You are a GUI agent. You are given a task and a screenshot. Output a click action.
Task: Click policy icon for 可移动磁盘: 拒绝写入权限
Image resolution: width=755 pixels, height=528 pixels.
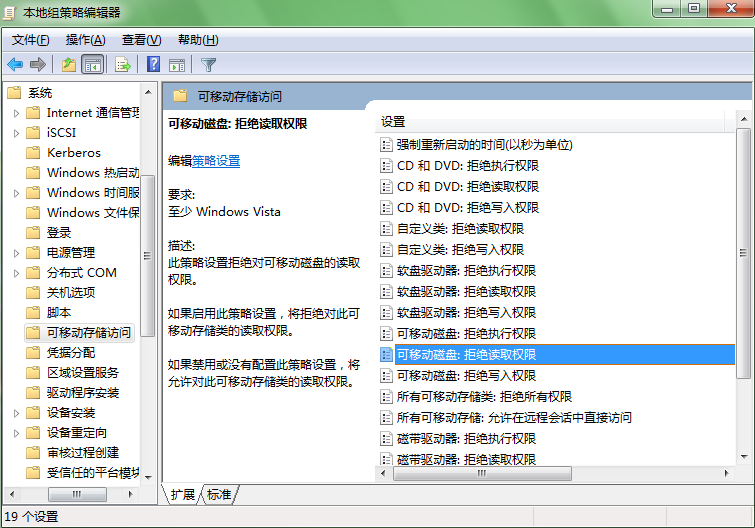386,375
